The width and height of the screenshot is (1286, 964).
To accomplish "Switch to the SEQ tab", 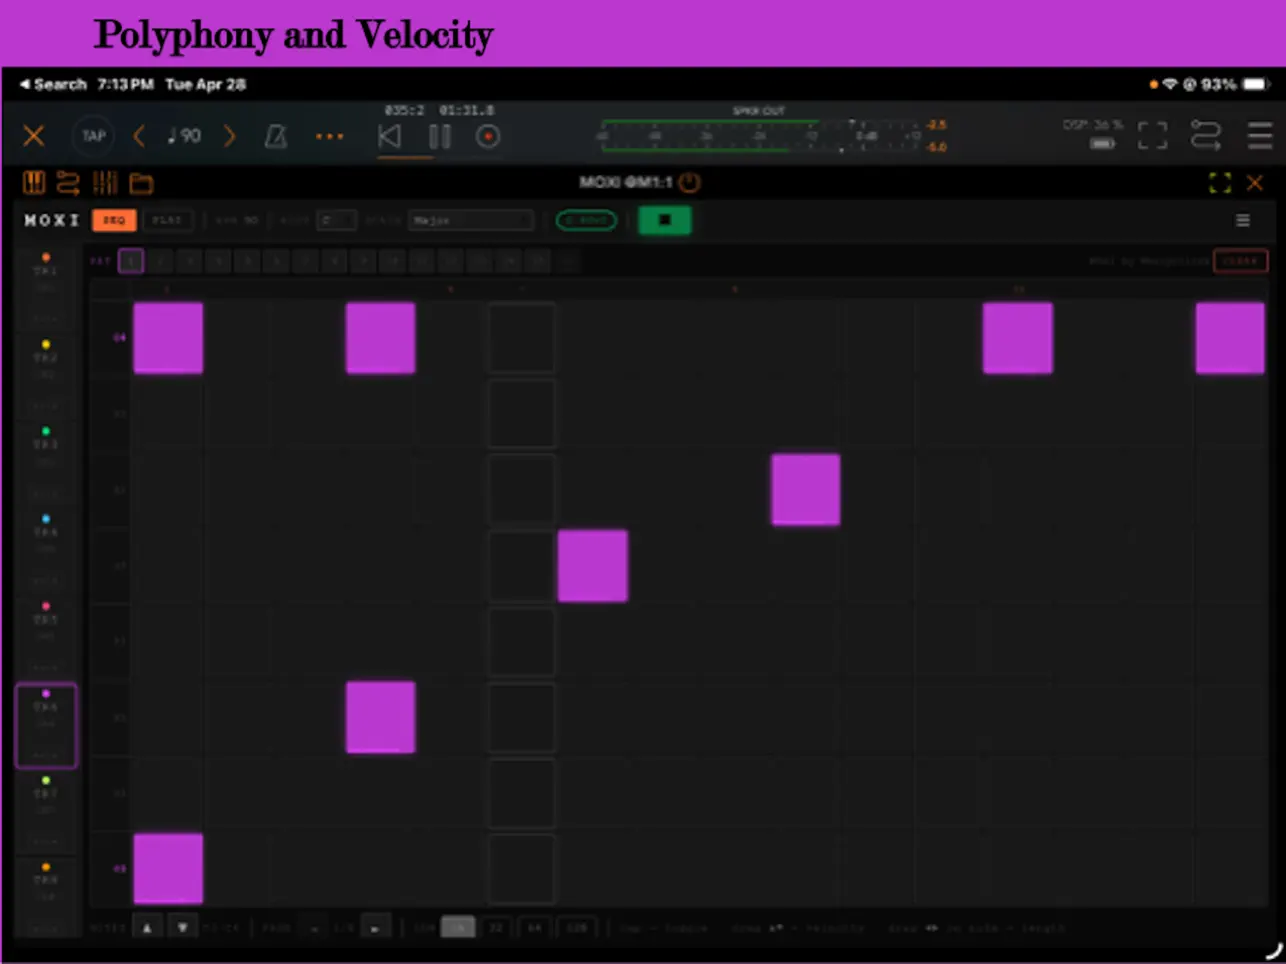I will (114, 220).
